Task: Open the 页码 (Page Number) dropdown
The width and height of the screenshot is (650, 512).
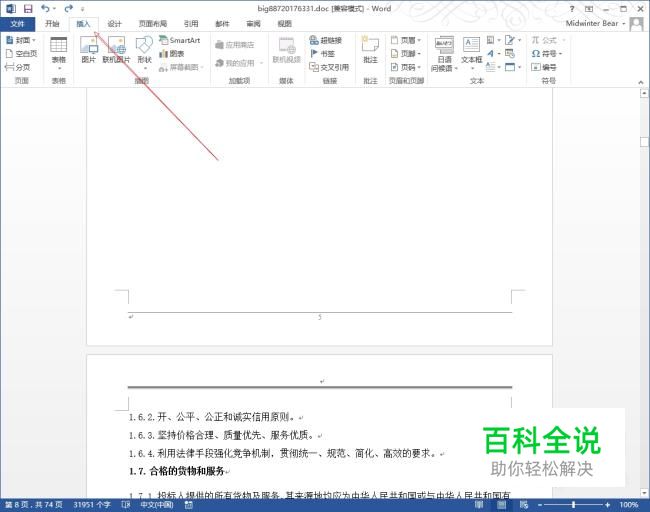Action: [x=406, y=67]
